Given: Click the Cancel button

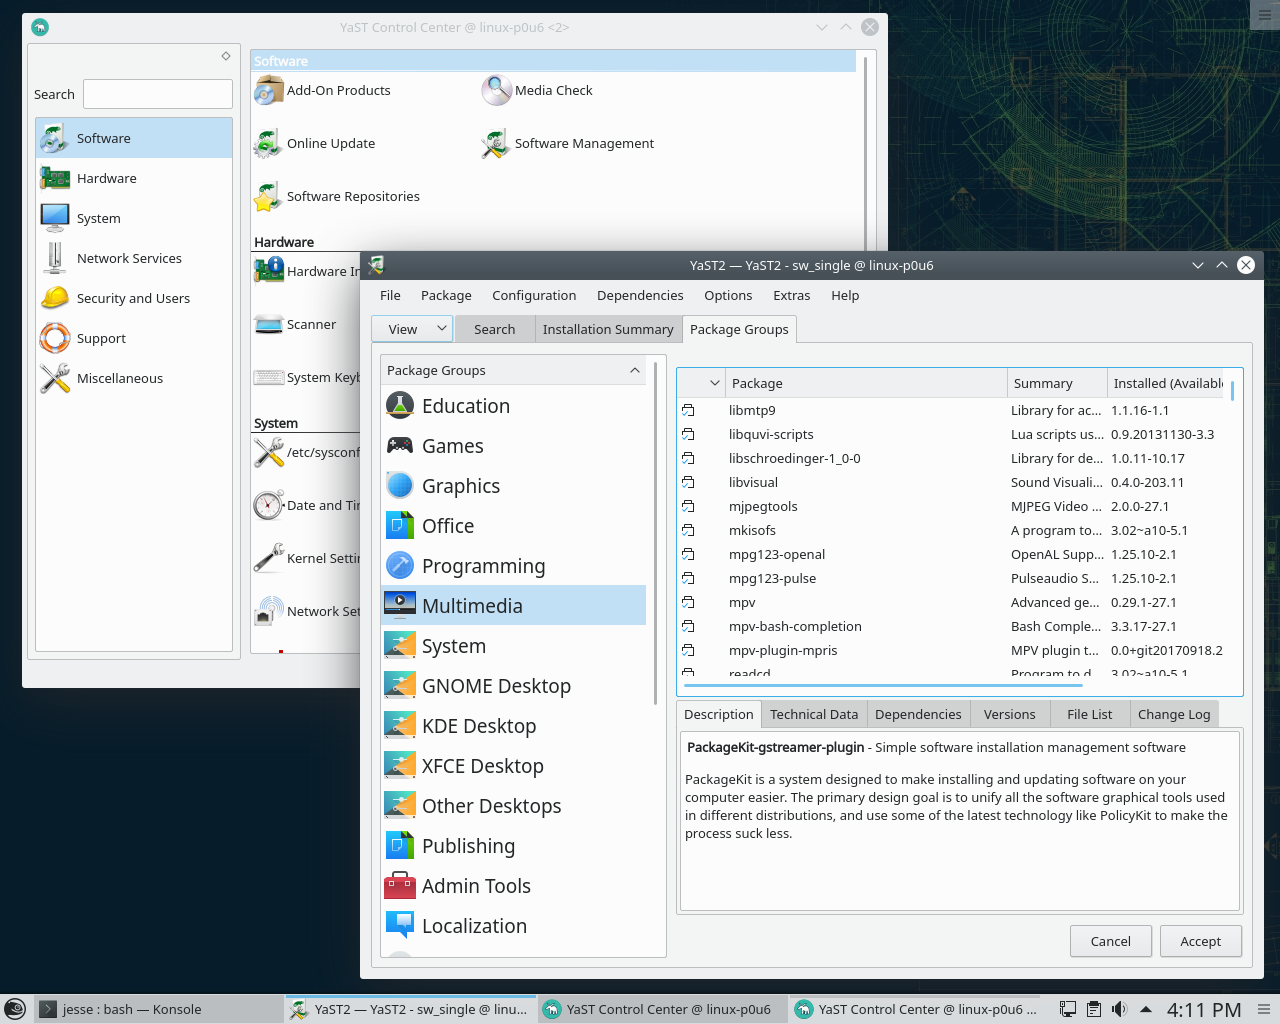Looking at the screenshot, I should pyautogui.click(x=1110, y=941).
